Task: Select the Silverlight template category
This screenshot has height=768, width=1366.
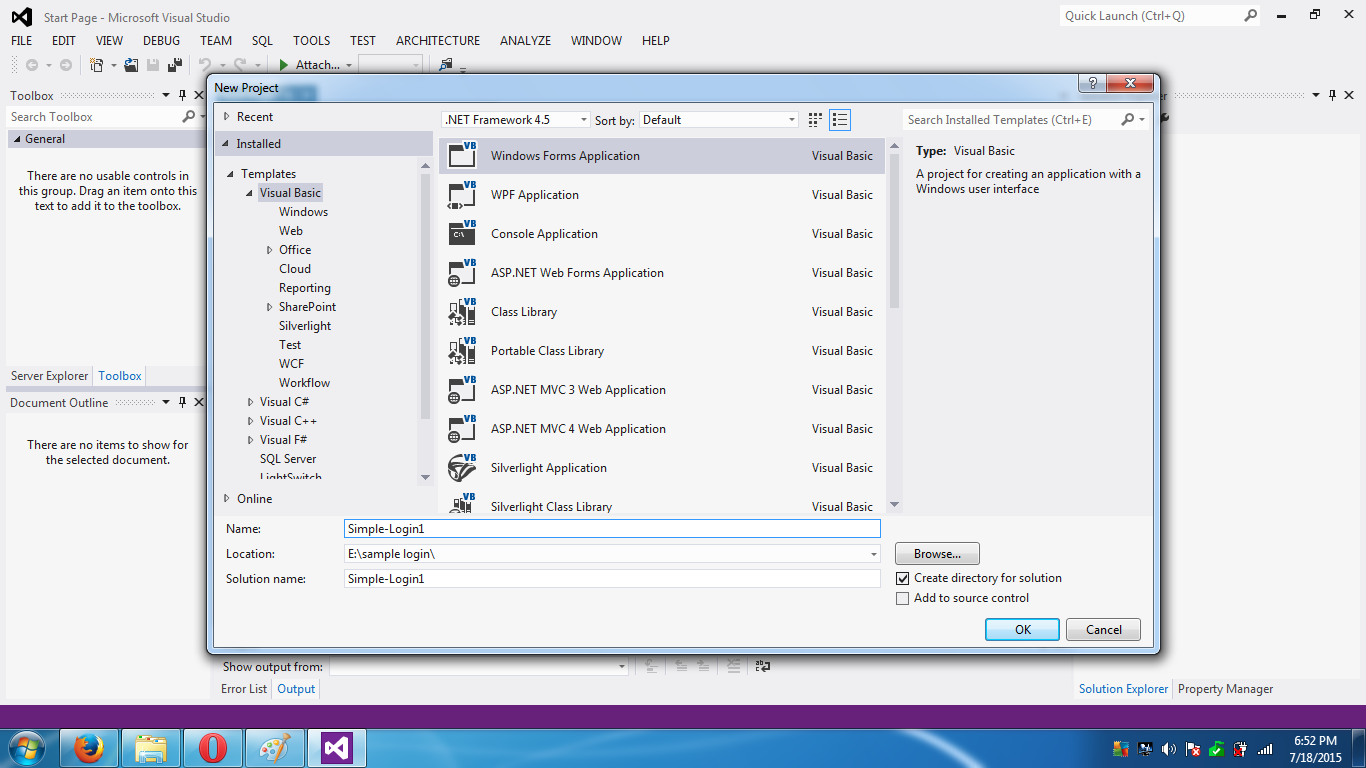Action: pos(305,326)
